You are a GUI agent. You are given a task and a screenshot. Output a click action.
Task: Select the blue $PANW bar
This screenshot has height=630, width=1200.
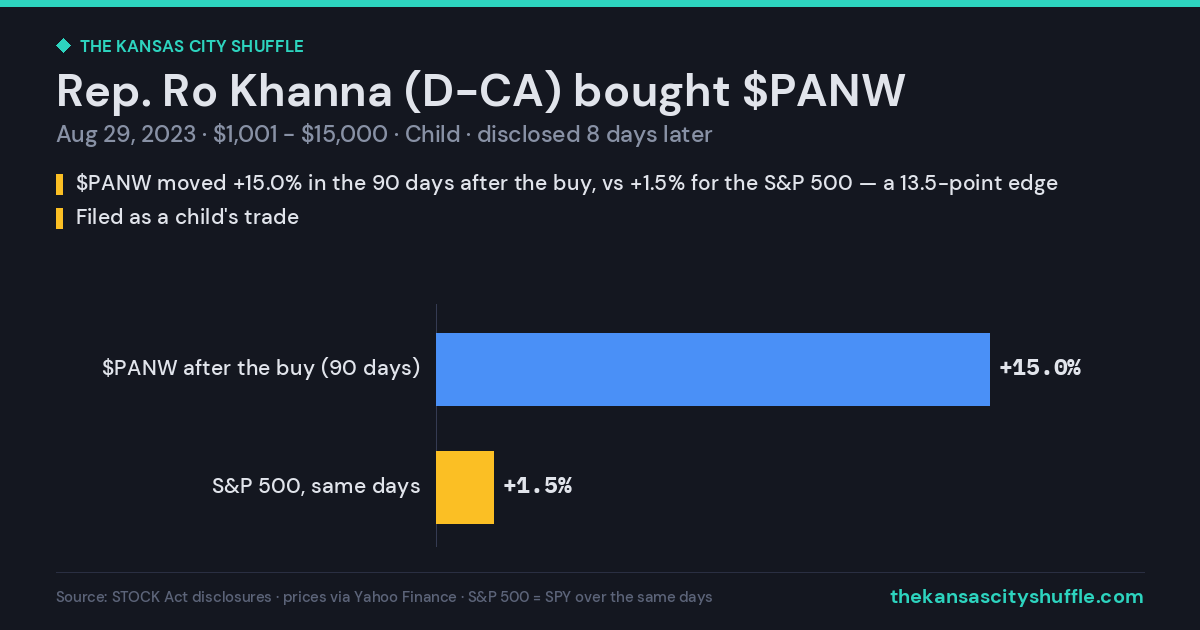click(713, 369)
